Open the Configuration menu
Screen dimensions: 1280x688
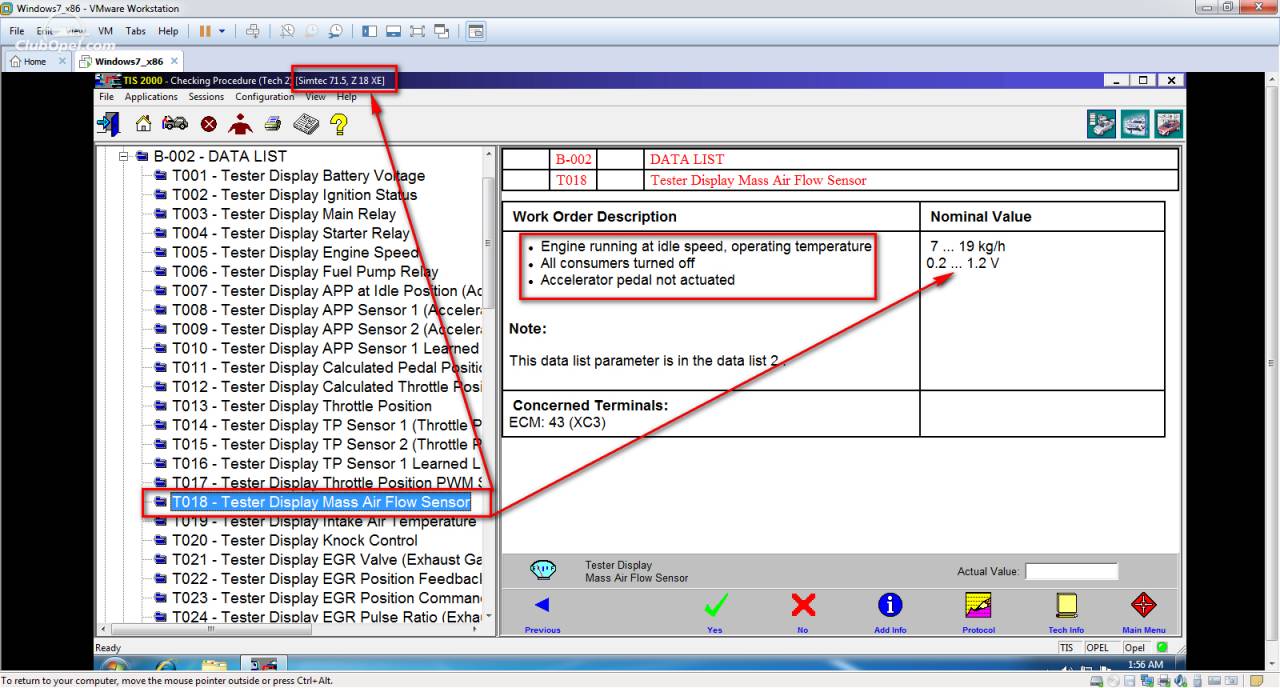pos(265,97)
